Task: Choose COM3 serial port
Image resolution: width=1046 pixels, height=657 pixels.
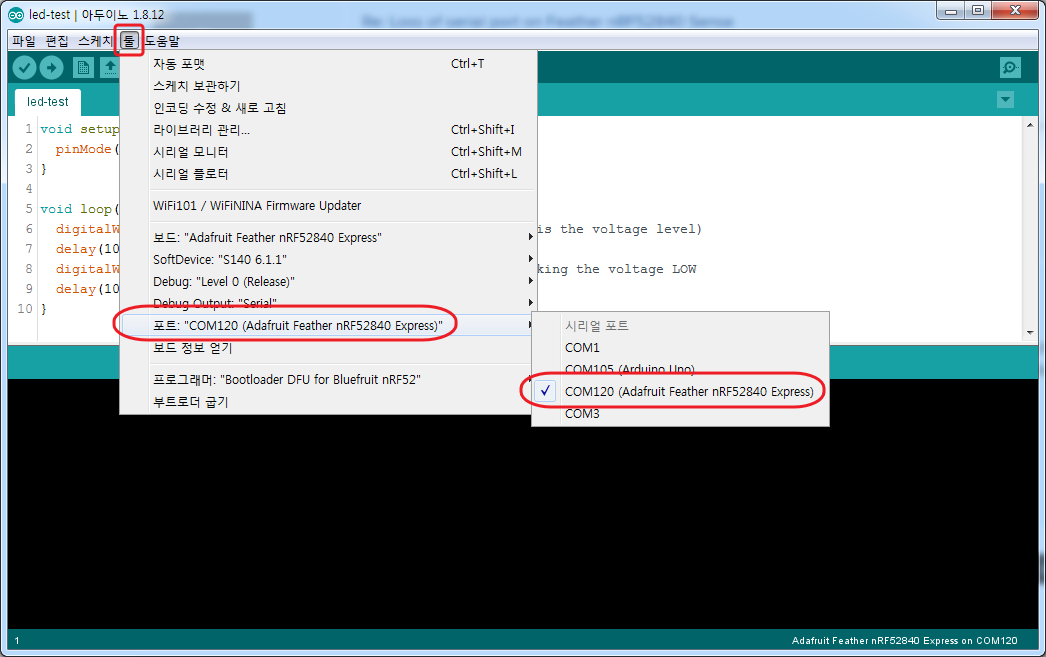Action: click(x=680, y=414)
